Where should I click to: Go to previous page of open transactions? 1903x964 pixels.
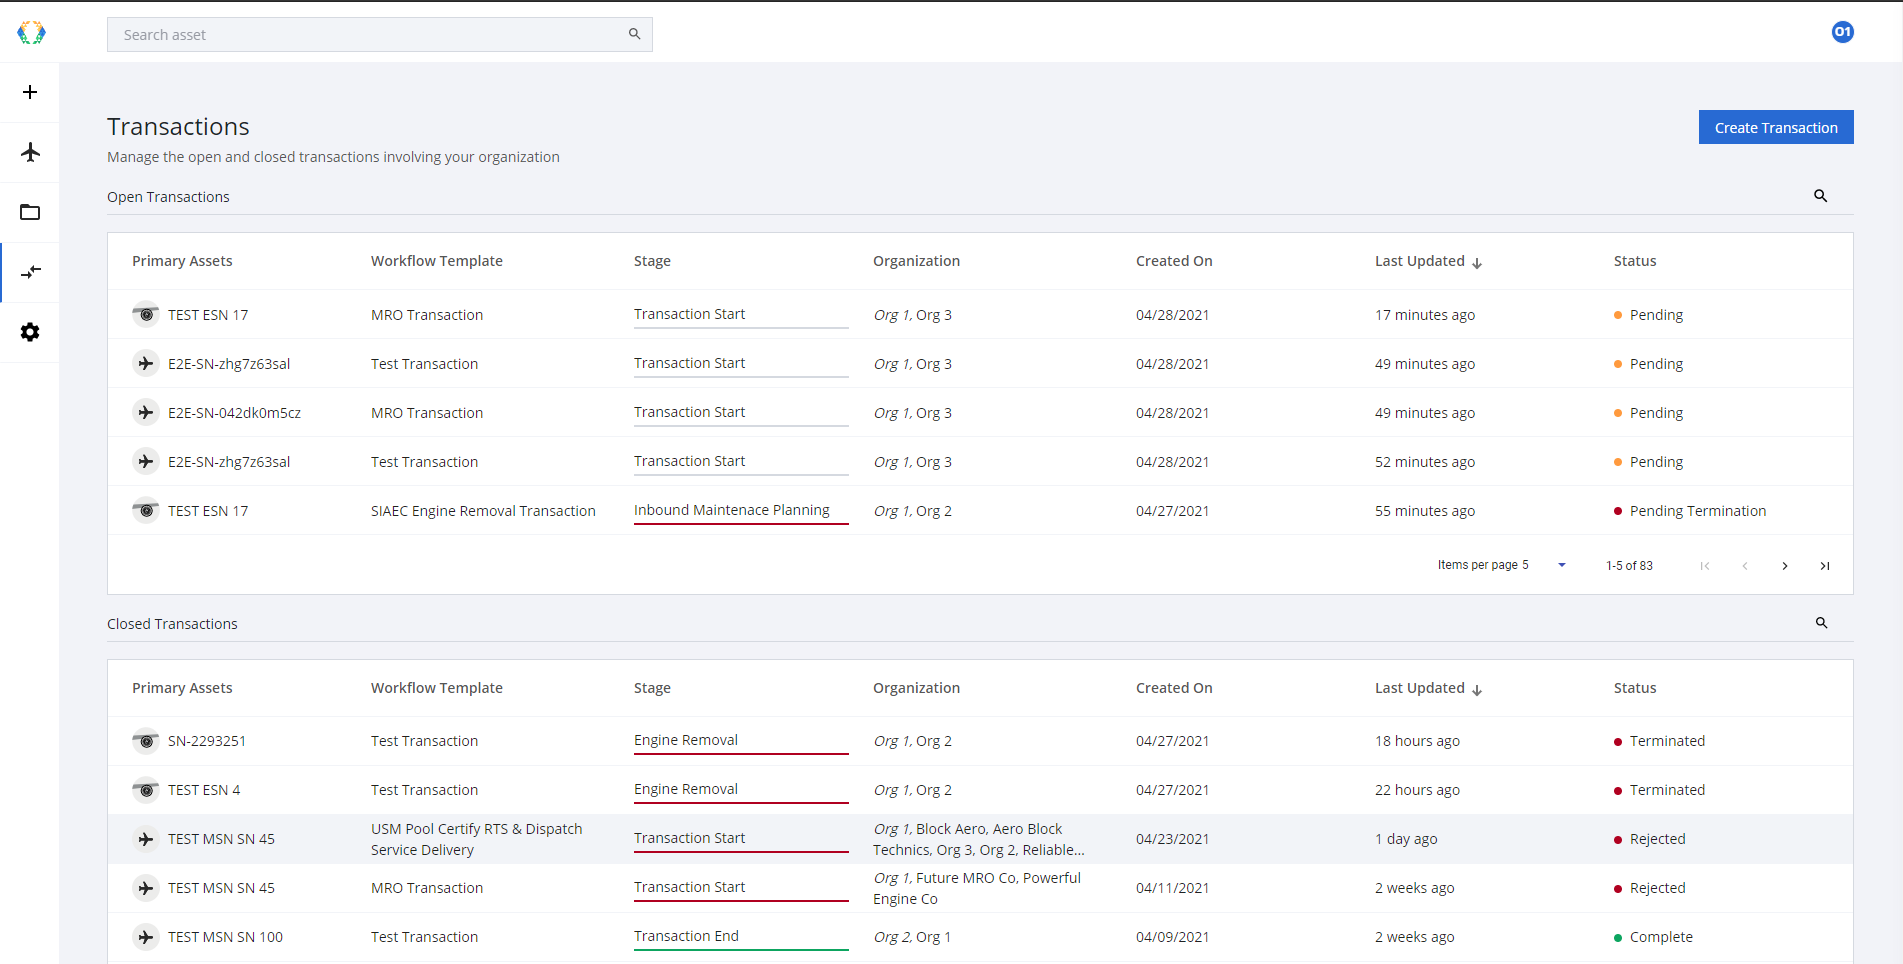pos(1744,566)
